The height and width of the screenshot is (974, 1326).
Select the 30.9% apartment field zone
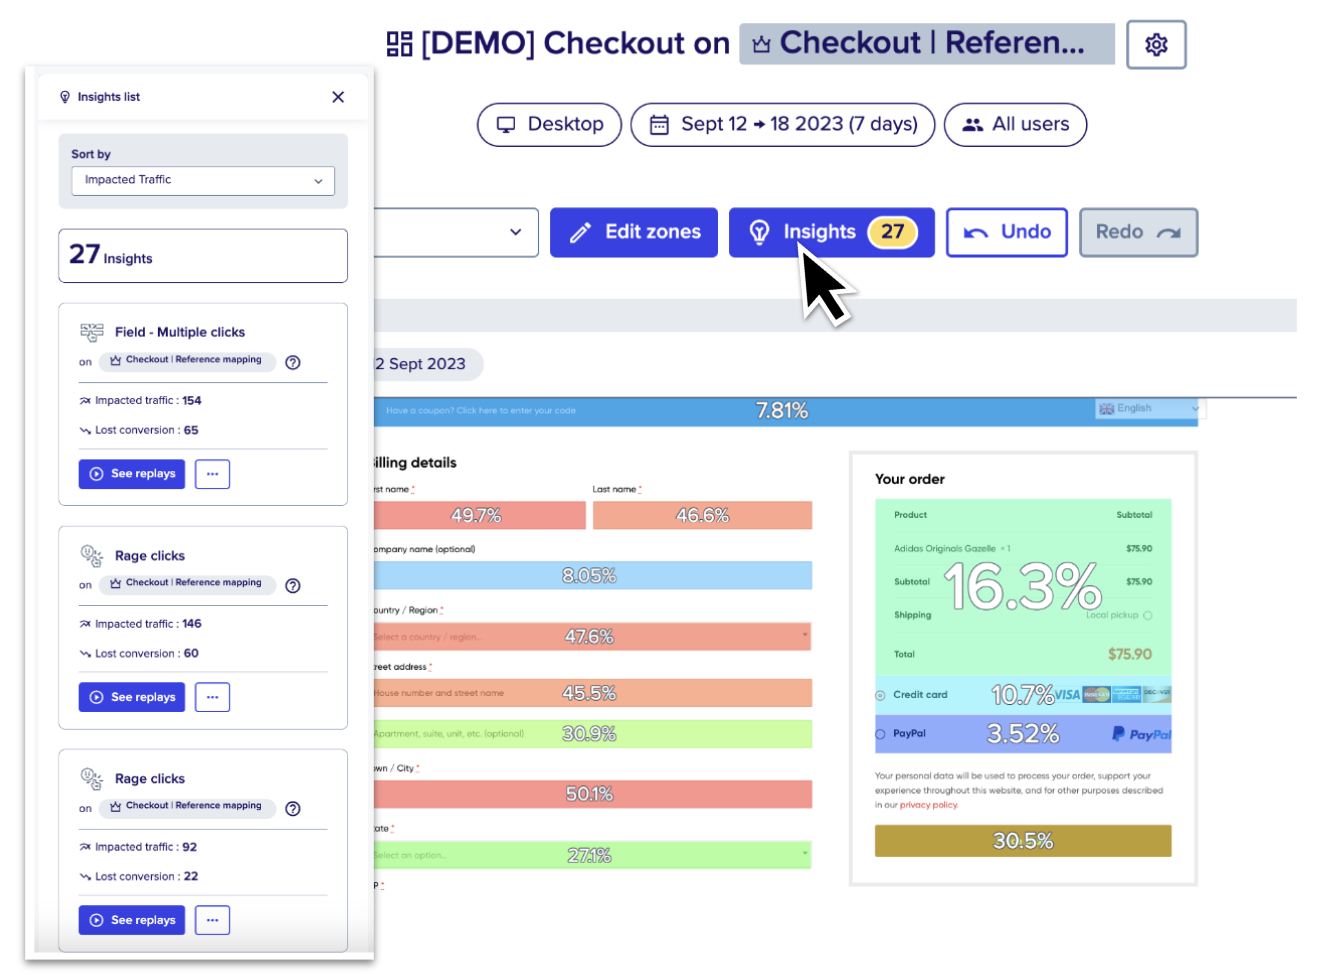click(x=592, y=734)
